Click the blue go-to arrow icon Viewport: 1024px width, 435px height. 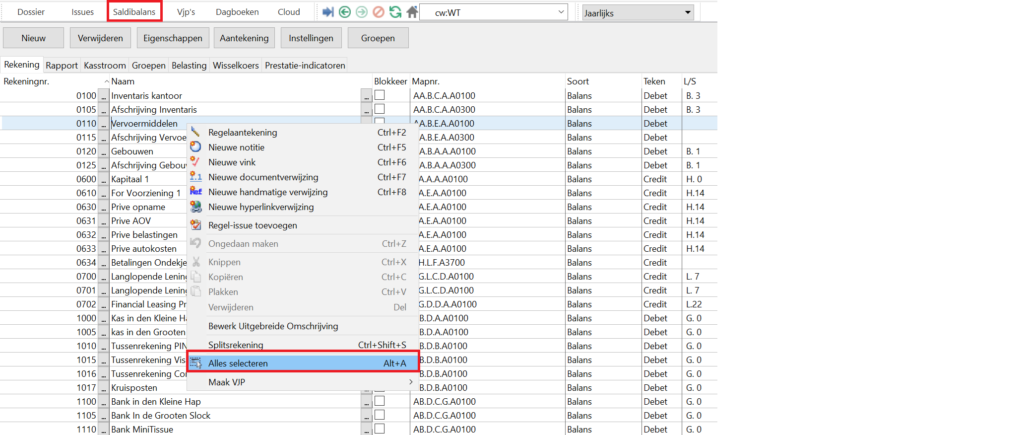[328, 12]
